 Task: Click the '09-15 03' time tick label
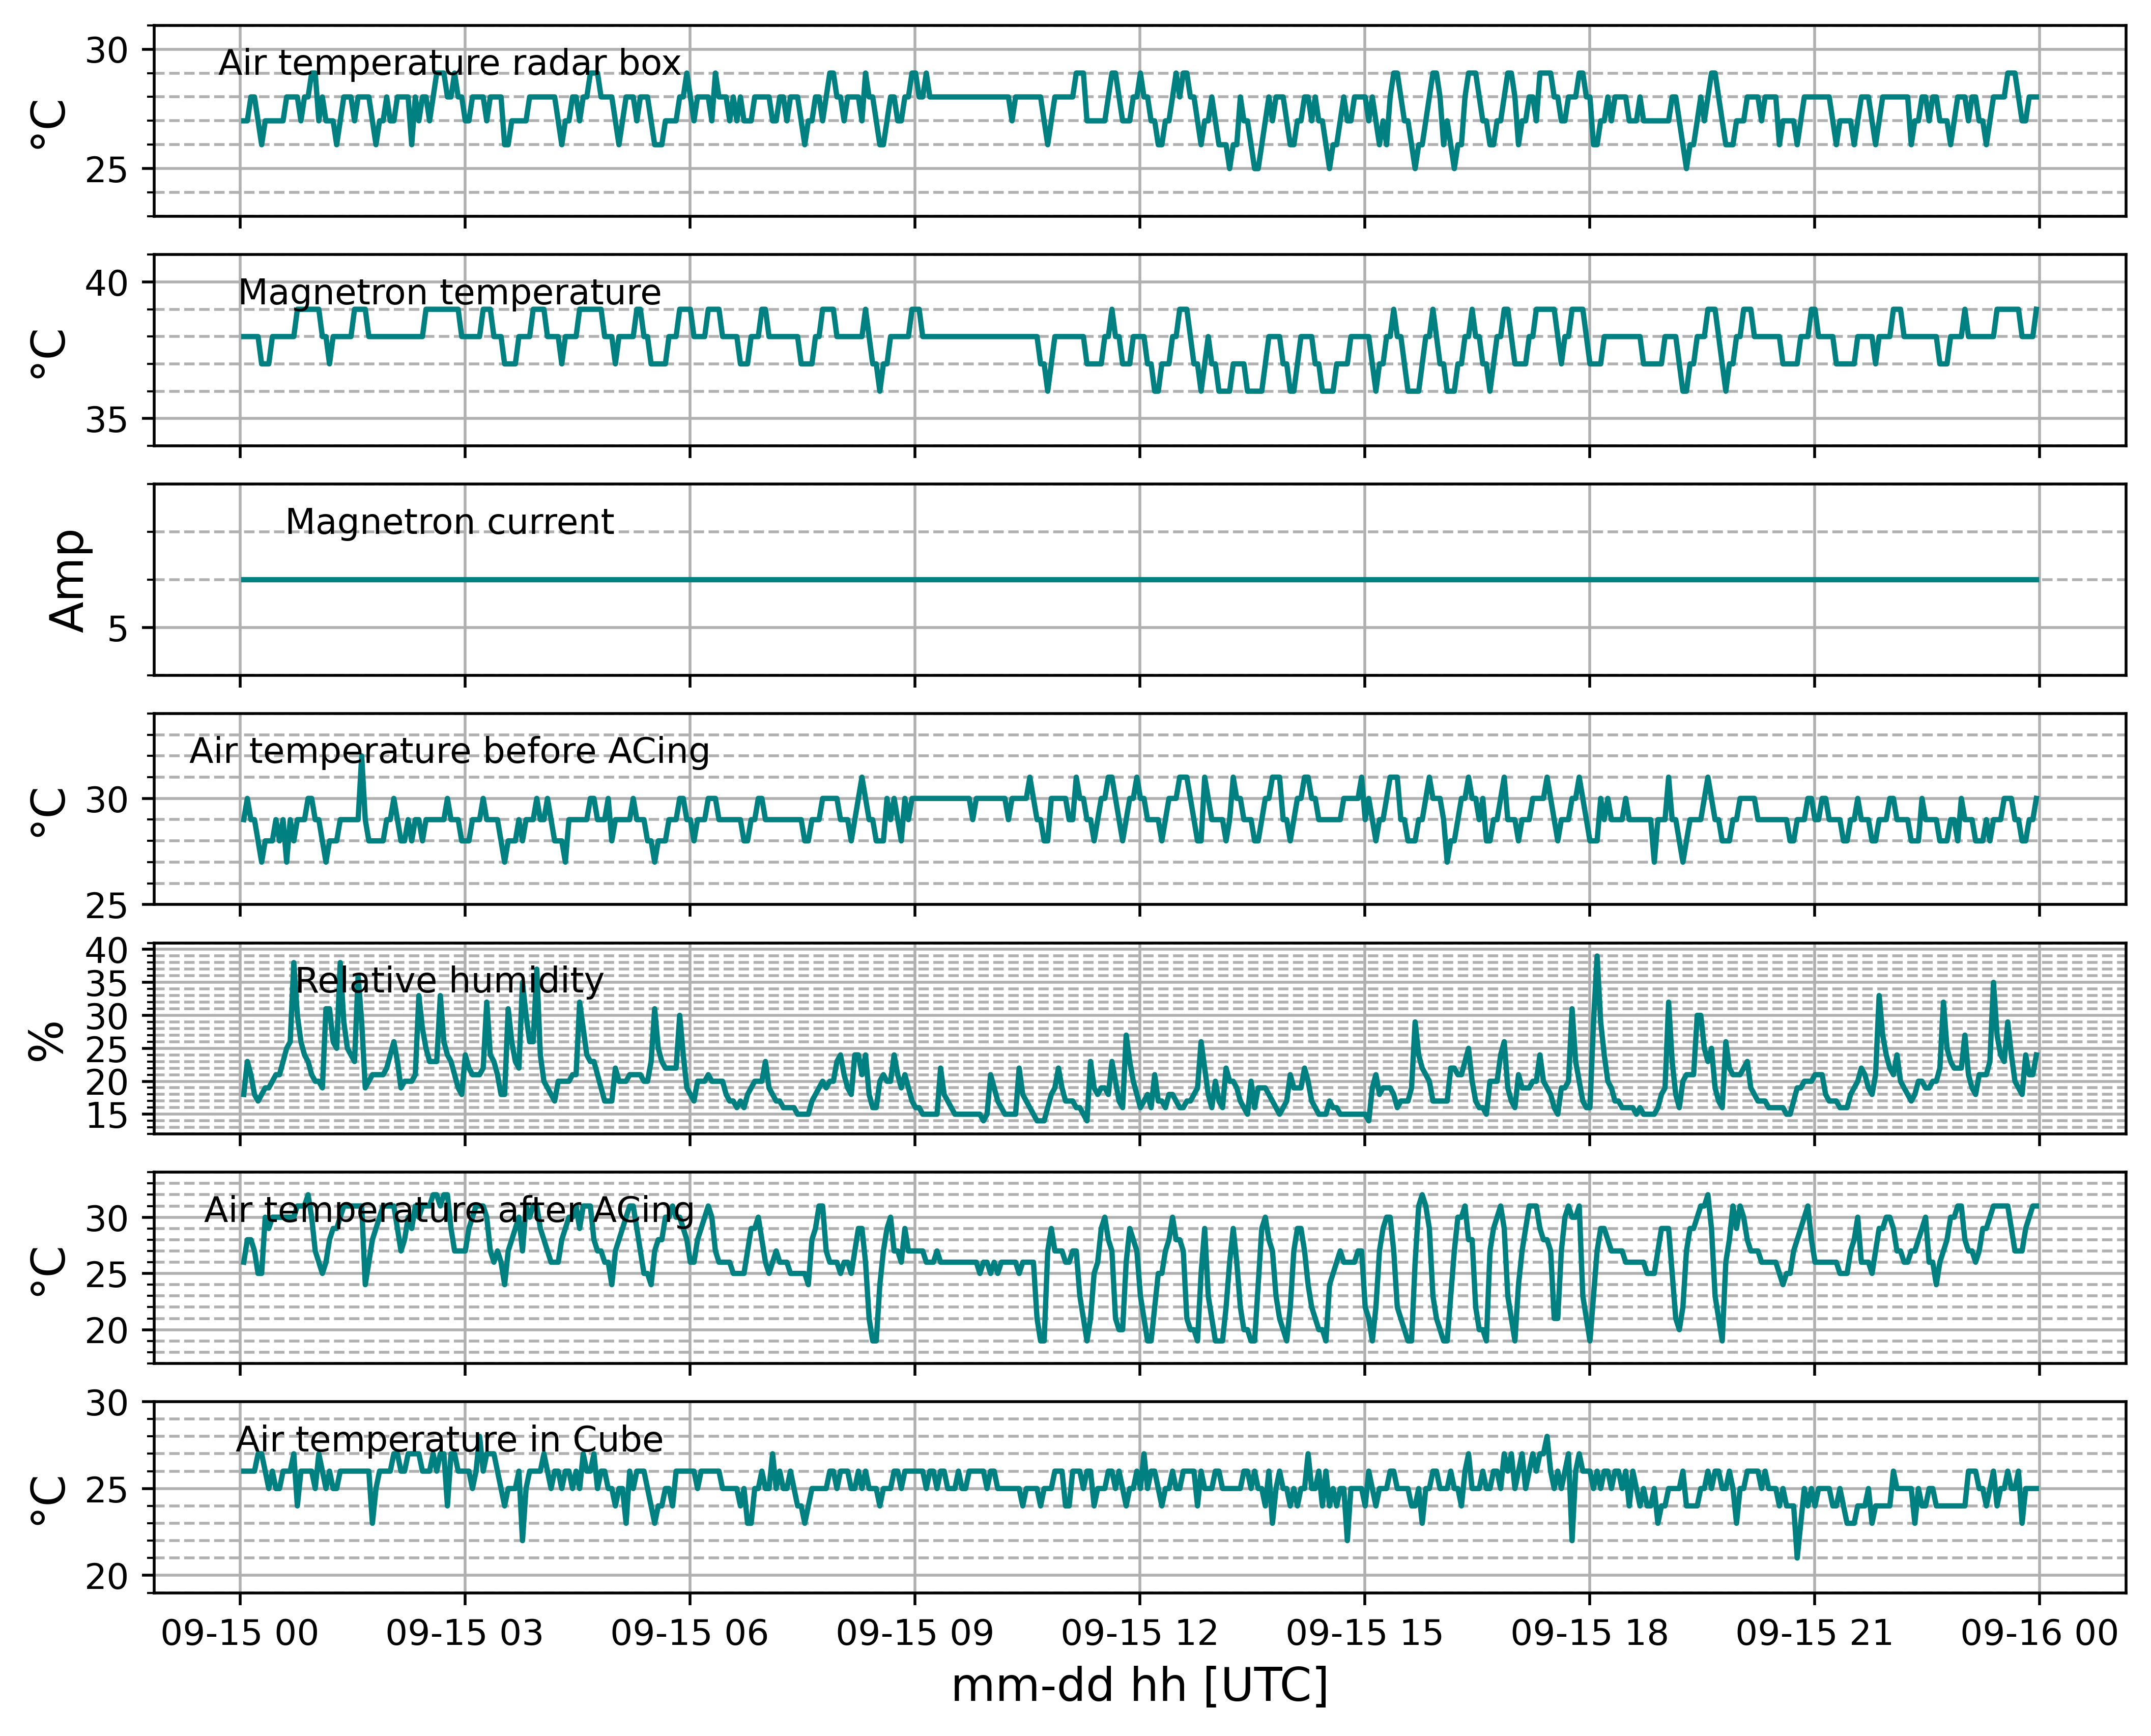tap(464, 1633)
